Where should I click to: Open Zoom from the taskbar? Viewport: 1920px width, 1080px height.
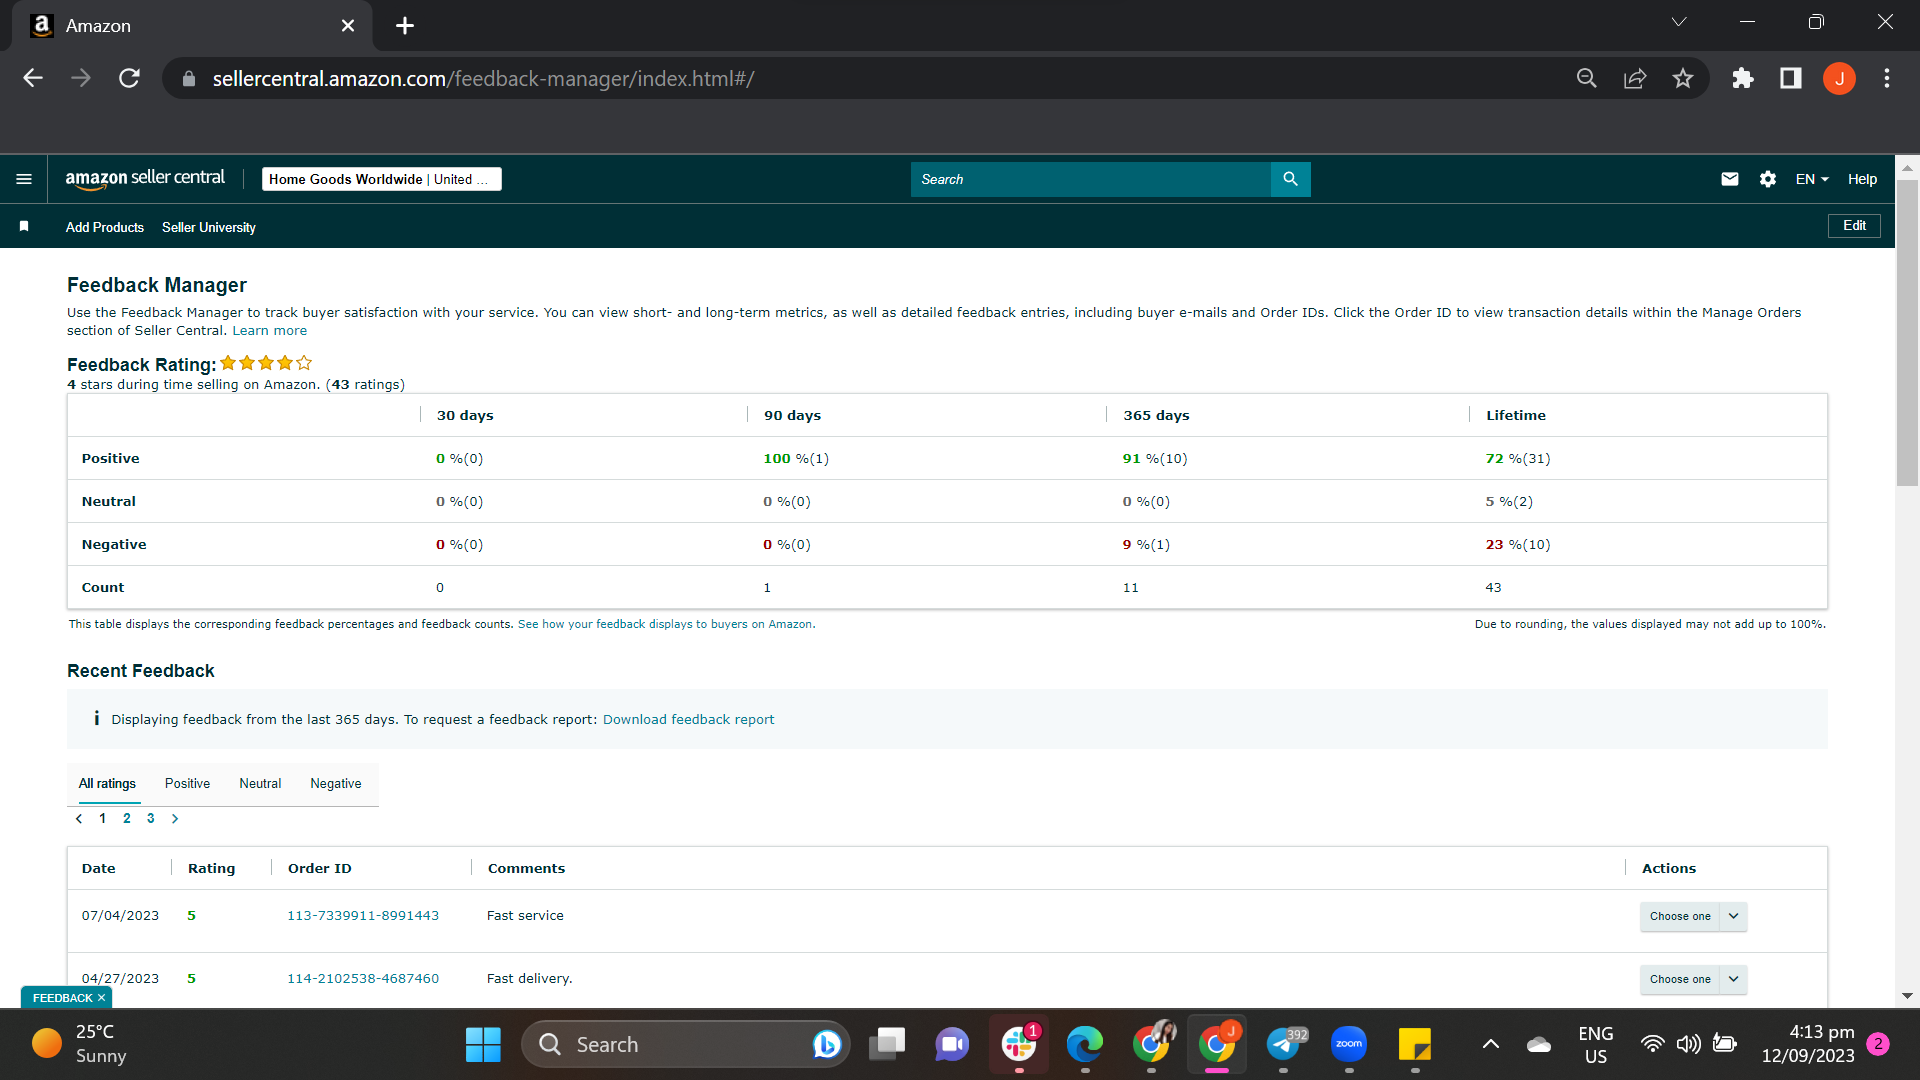click(x=1349, y=1044)
